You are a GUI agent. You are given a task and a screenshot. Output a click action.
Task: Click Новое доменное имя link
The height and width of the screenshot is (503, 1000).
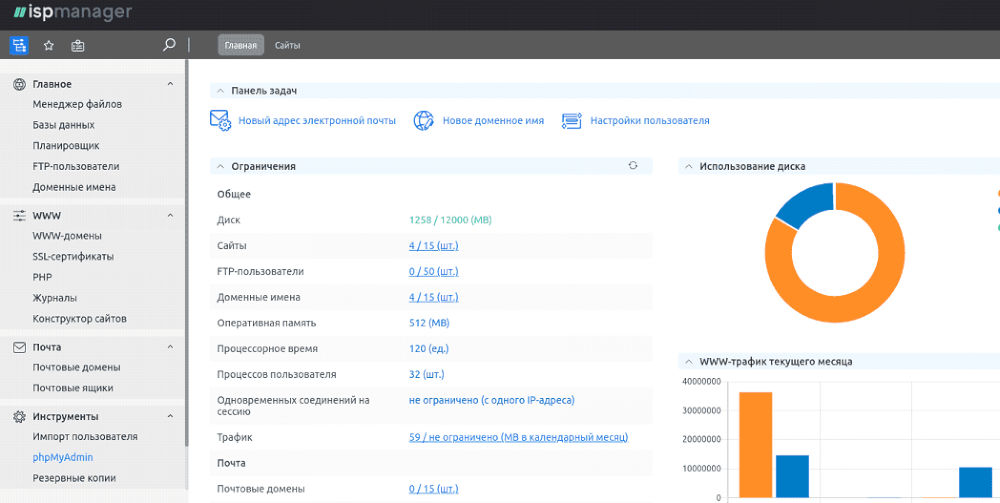point(493,120)
